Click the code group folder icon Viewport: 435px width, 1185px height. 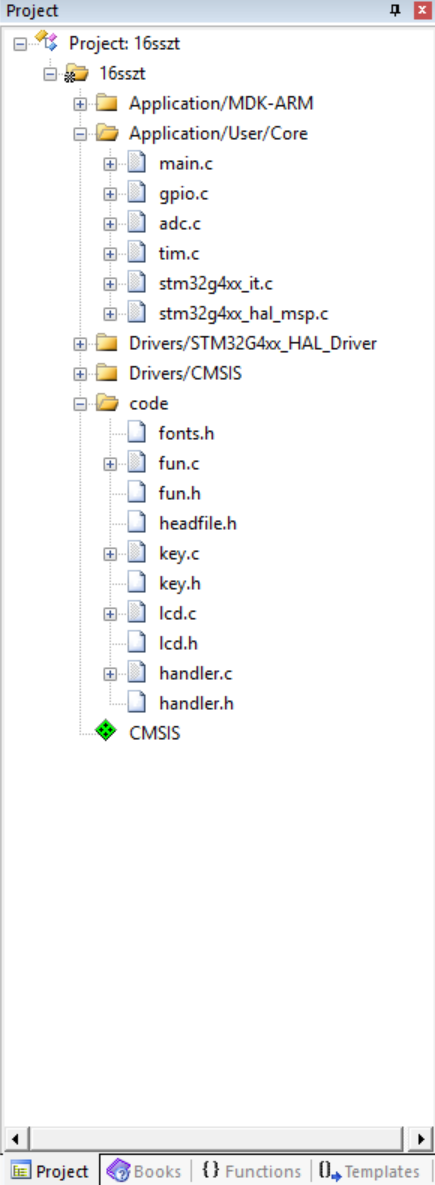point(106,403)
